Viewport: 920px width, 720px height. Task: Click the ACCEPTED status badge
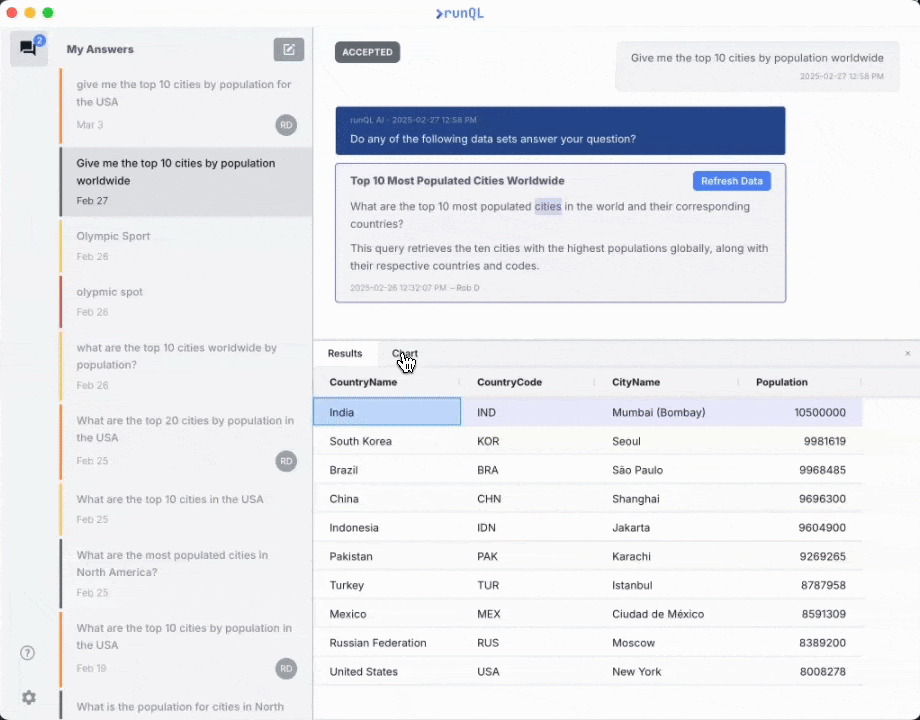point(367,52)
